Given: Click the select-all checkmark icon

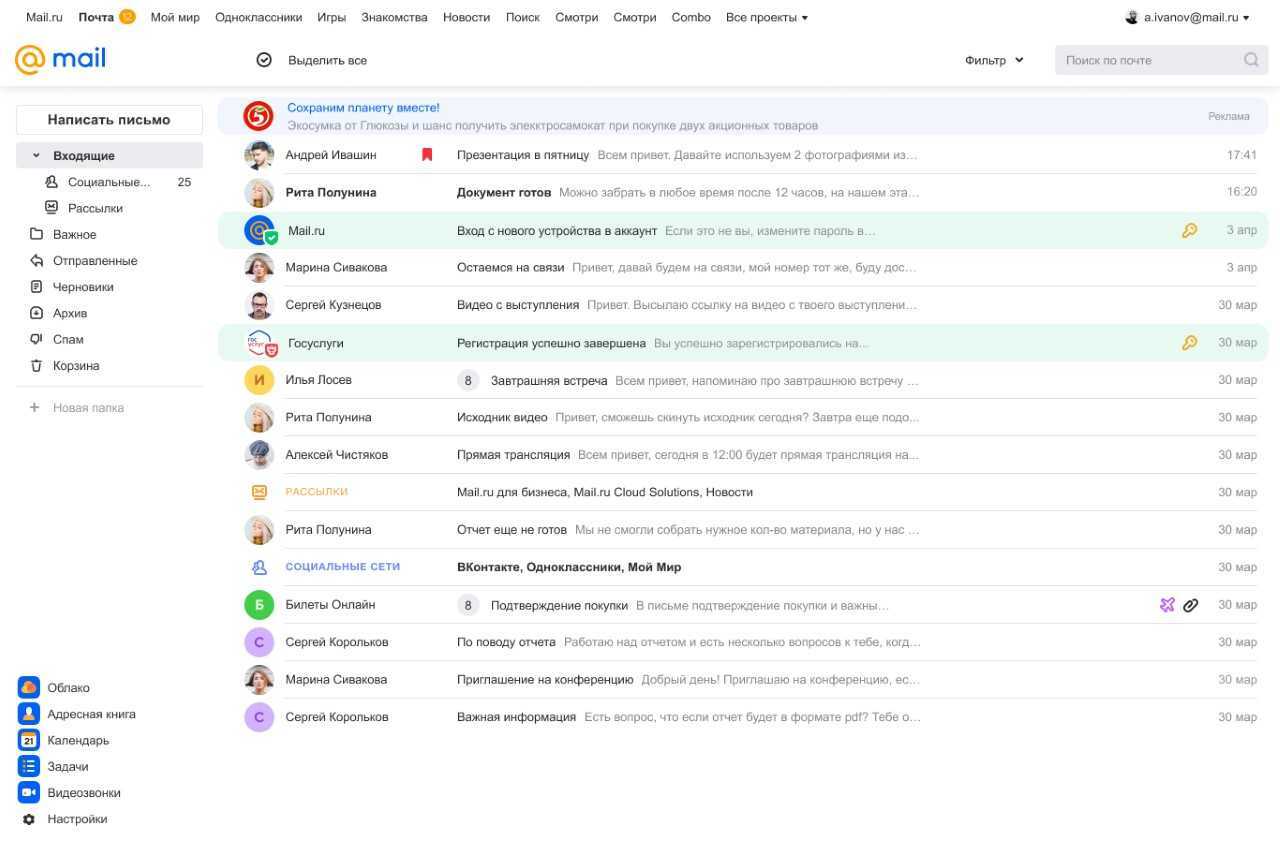Looking at the screenshot, I should pos(264,60).
